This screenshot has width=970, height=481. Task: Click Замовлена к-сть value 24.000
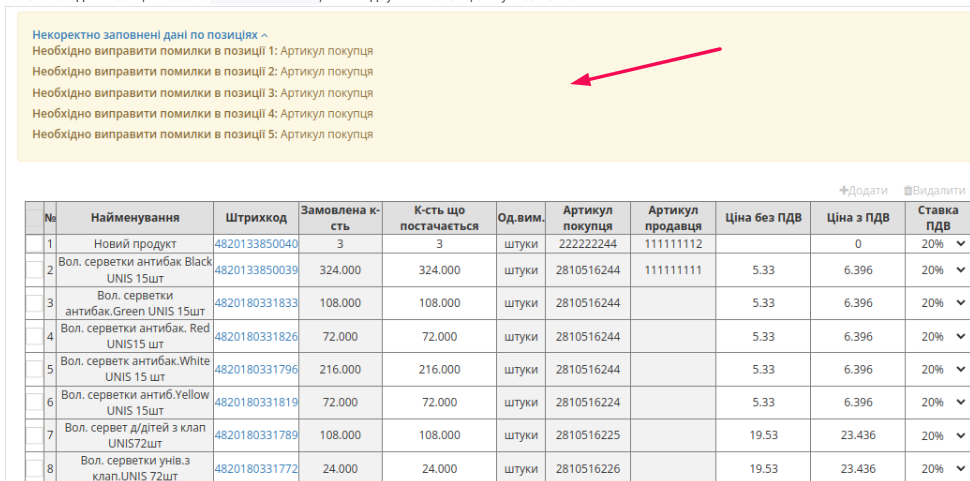point(340,468)
